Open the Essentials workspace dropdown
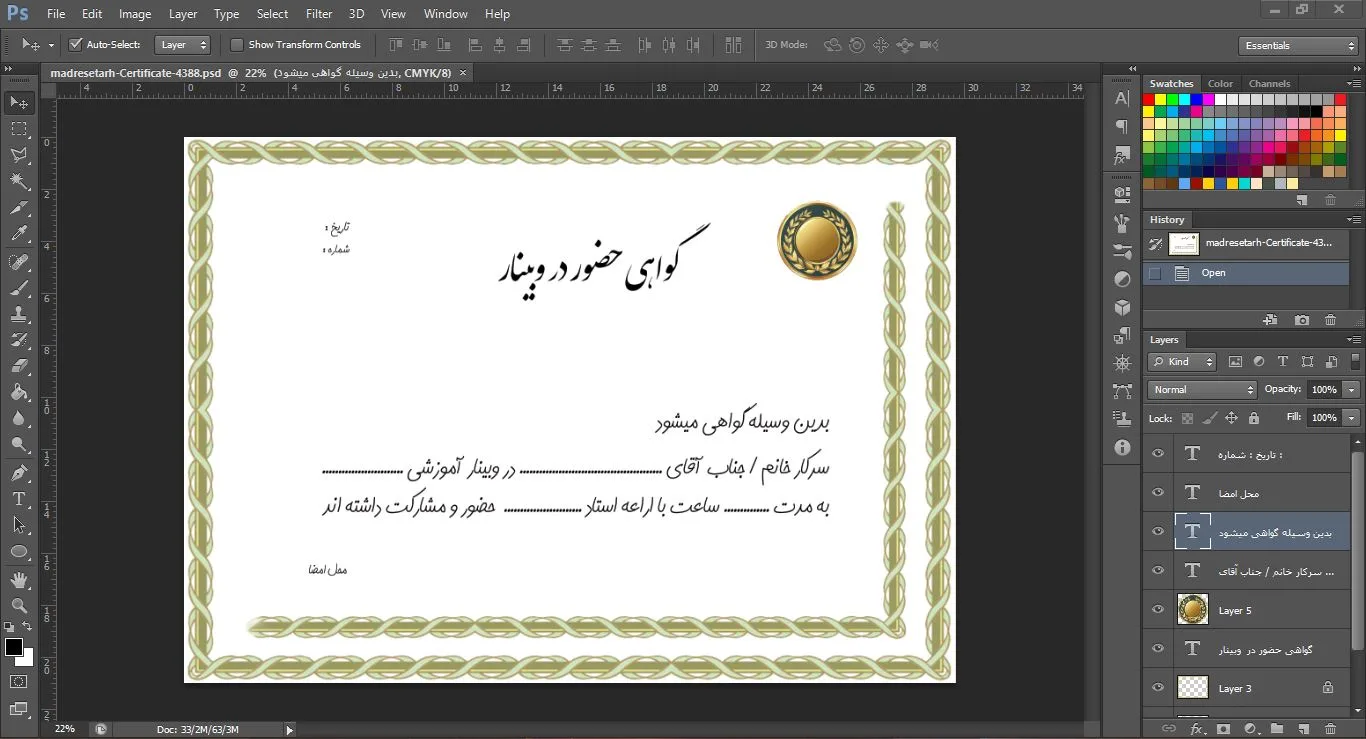The width and height of the screenshot is (1366, 739). pyautogui.click(x=1297, y=46)
